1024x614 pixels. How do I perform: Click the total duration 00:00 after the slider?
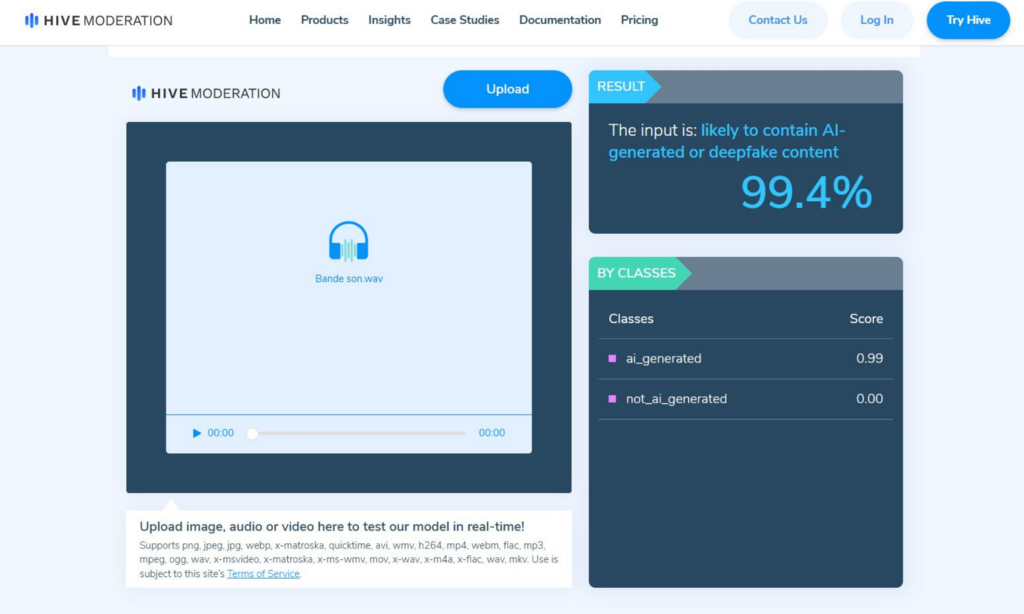[492, 433]
